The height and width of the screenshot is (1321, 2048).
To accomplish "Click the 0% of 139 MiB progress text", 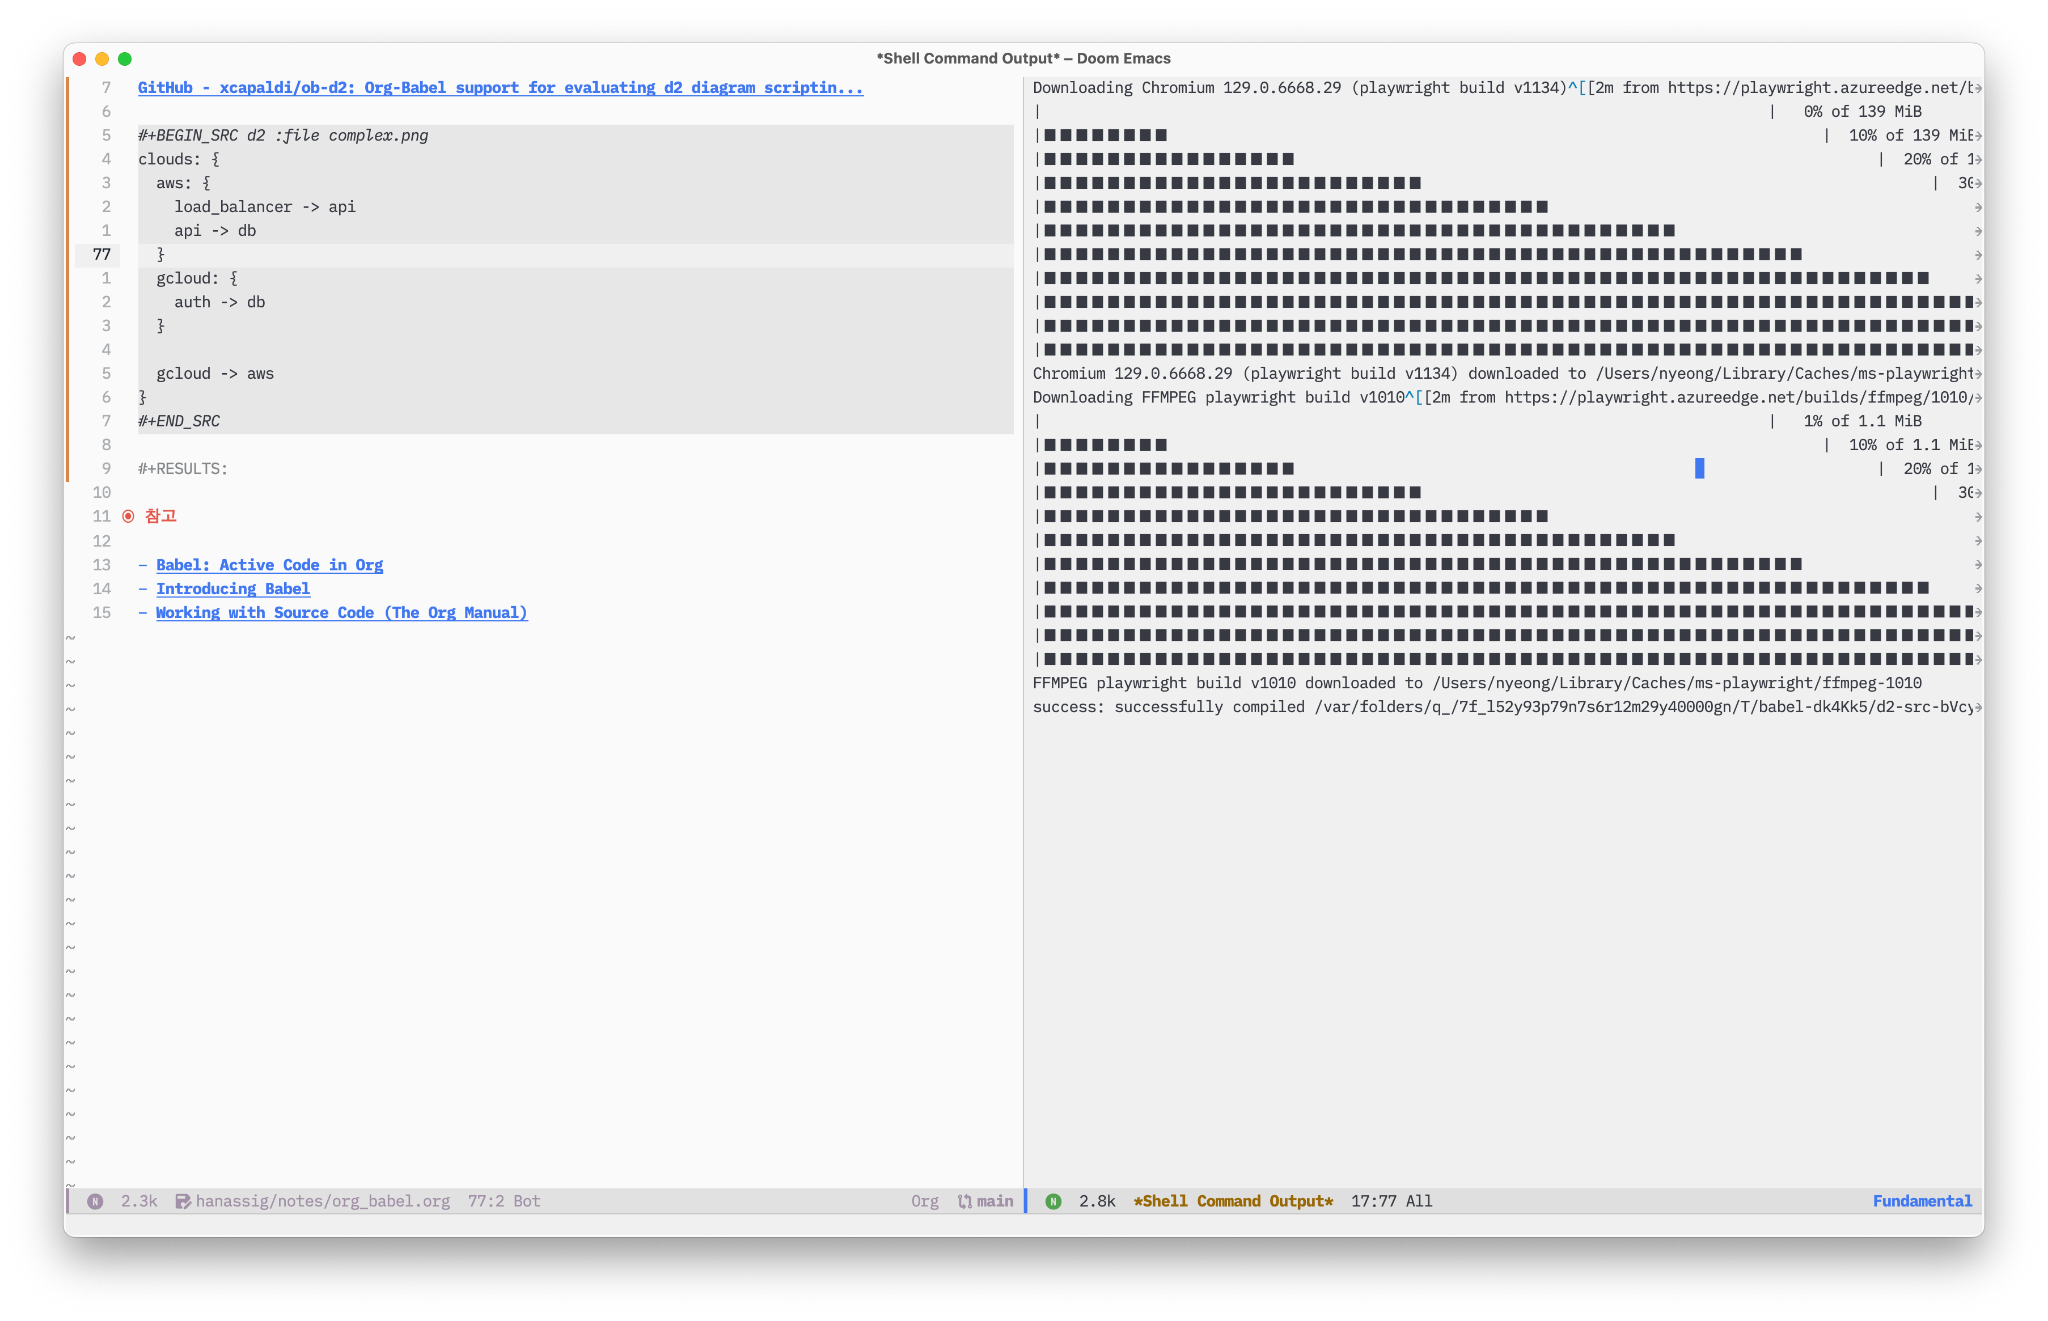I will (1862, 112).
